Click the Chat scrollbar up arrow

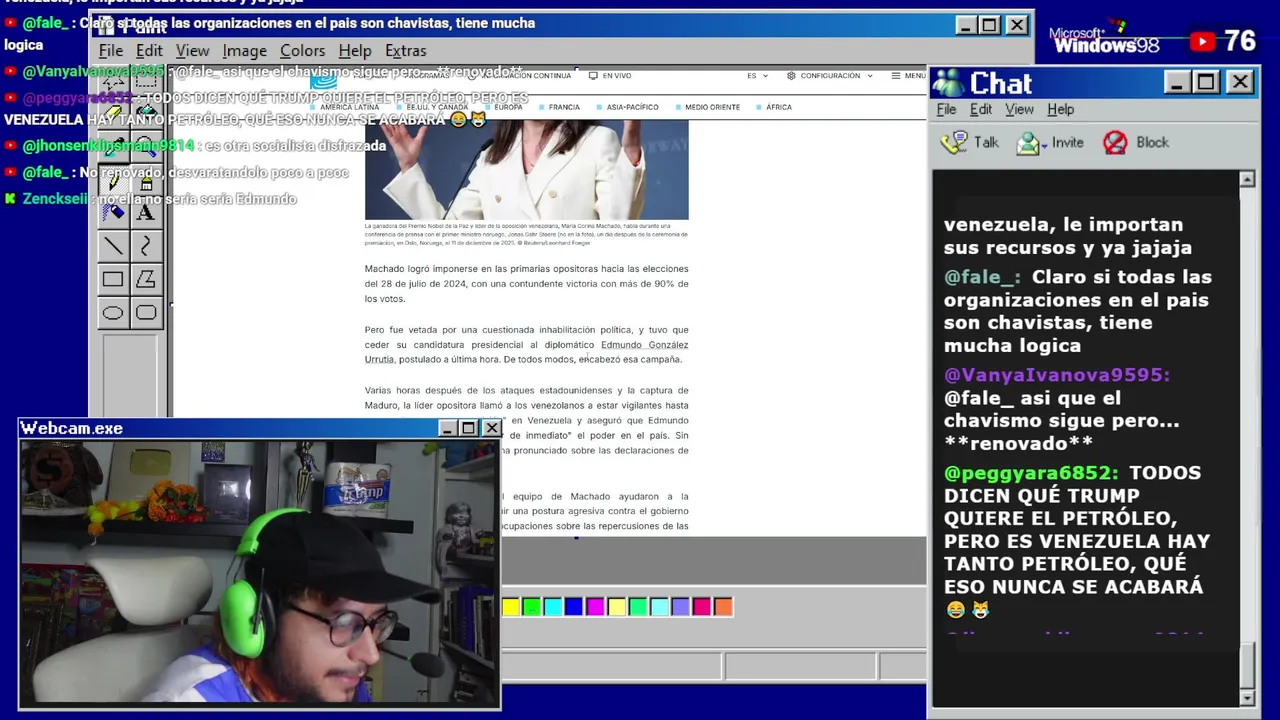(1247, 179)
